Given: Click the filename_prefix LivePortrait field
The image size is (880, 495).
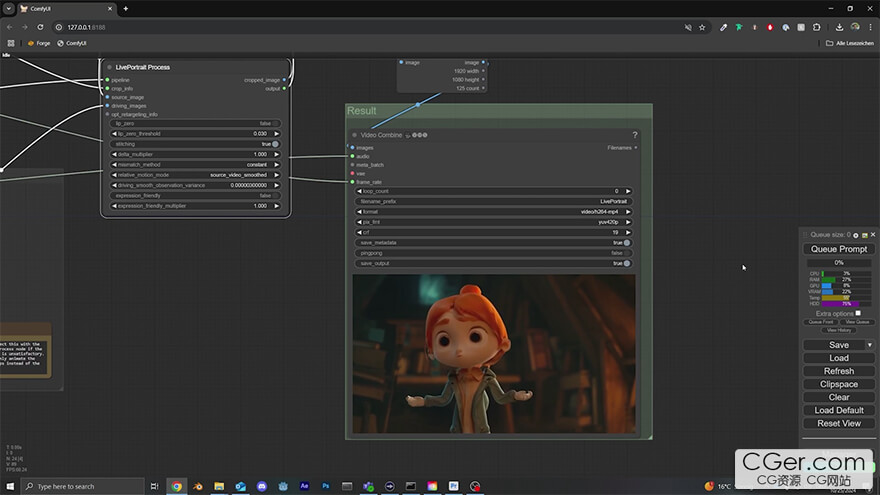Looking at the screenshot, I should 493,201.
